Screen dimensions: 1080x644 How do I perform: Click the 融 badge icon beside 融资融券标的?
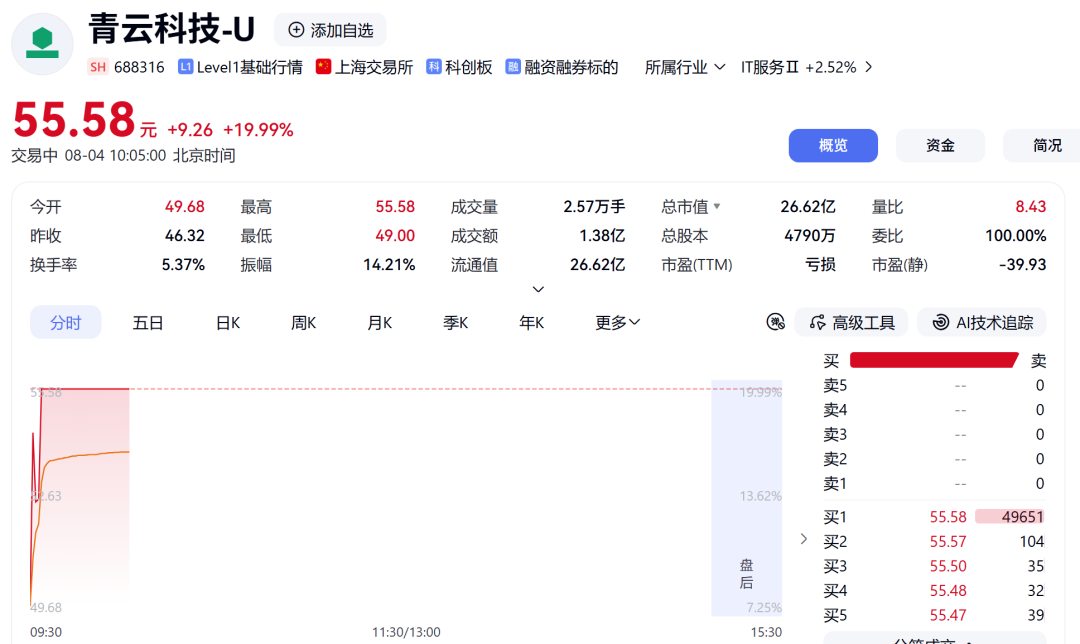[513, 67]
